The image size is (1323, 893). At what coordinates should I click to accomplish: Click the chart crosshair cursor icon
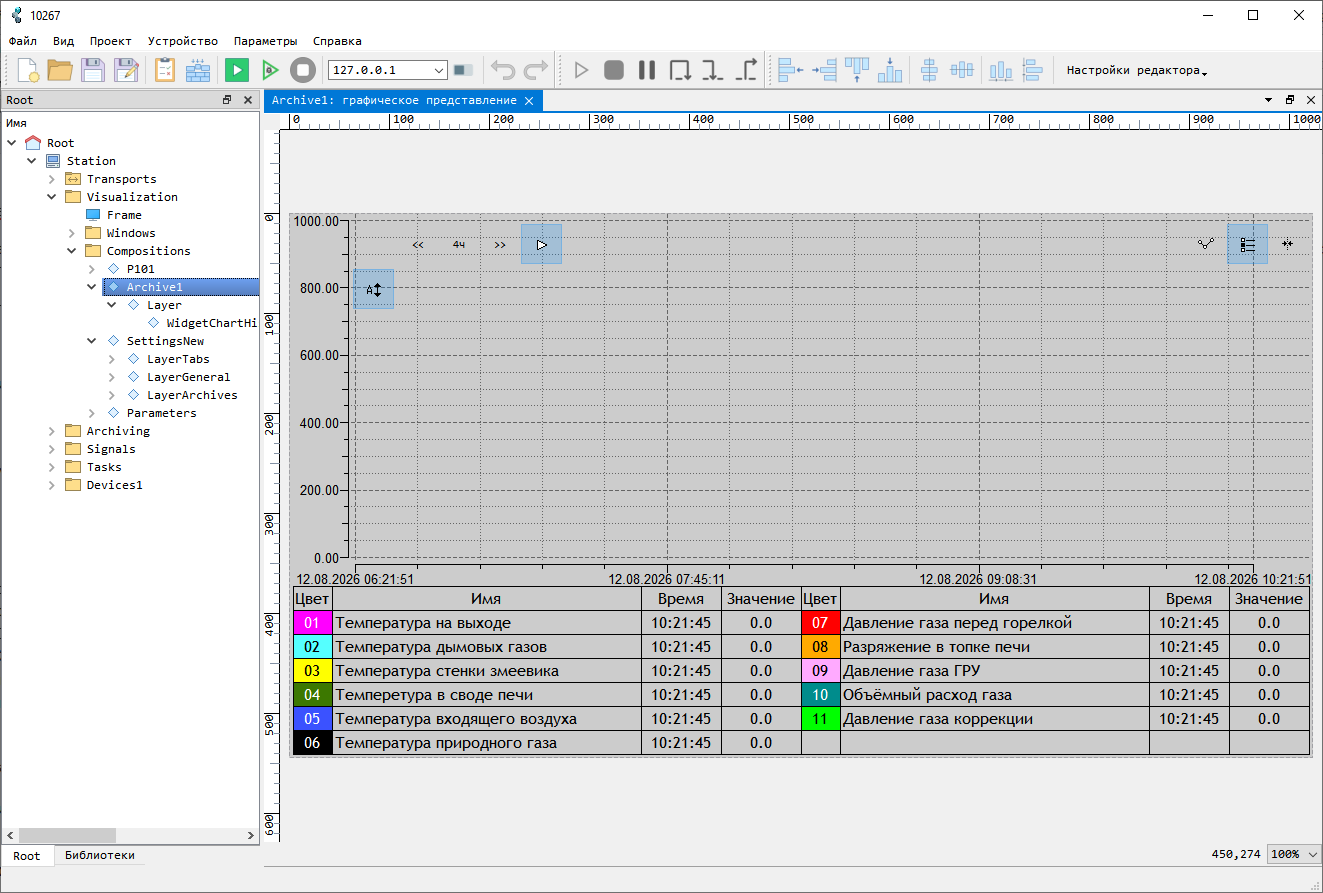(x=1288, y=243)
